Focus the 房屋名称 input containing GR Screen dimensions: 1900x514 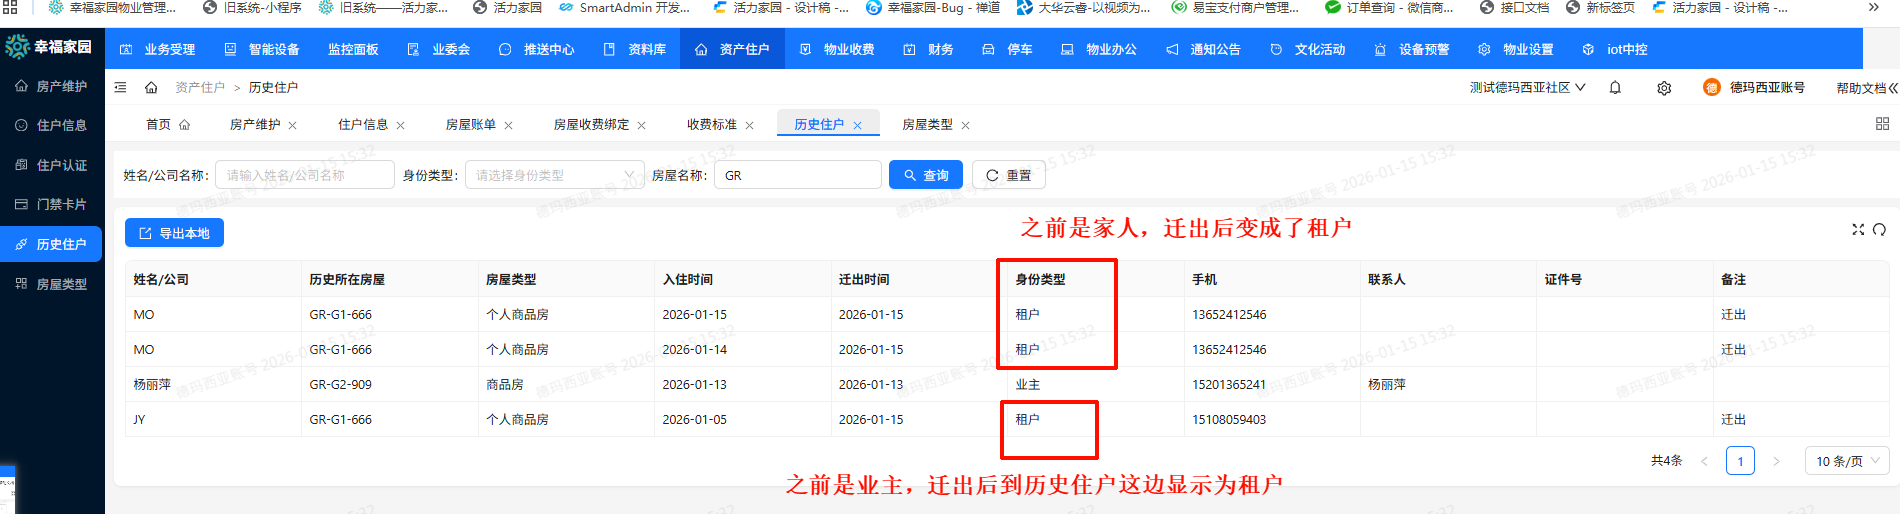point(798,175)
